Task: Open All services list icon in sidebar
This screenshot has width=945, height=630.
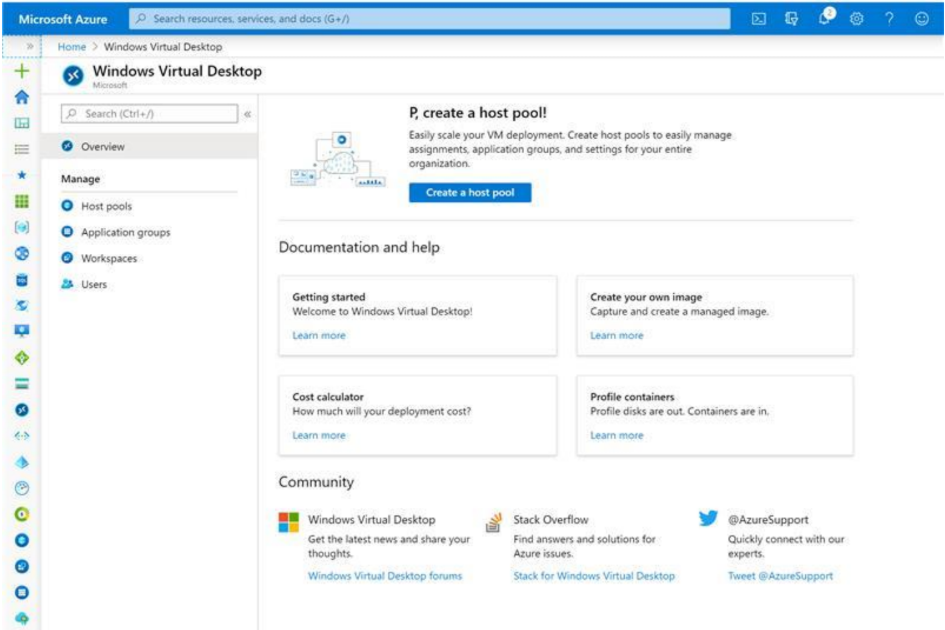Action: click(21, 149)
